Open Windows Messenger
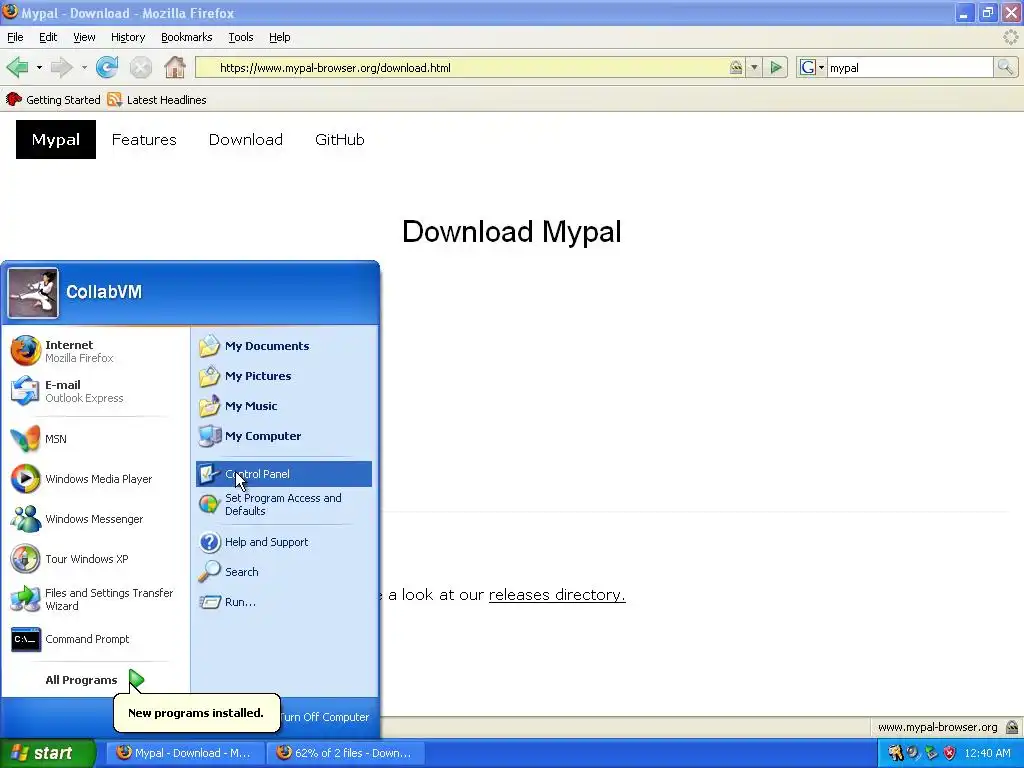Viewport: 1024px width, 768px height. tap(96, 519)
